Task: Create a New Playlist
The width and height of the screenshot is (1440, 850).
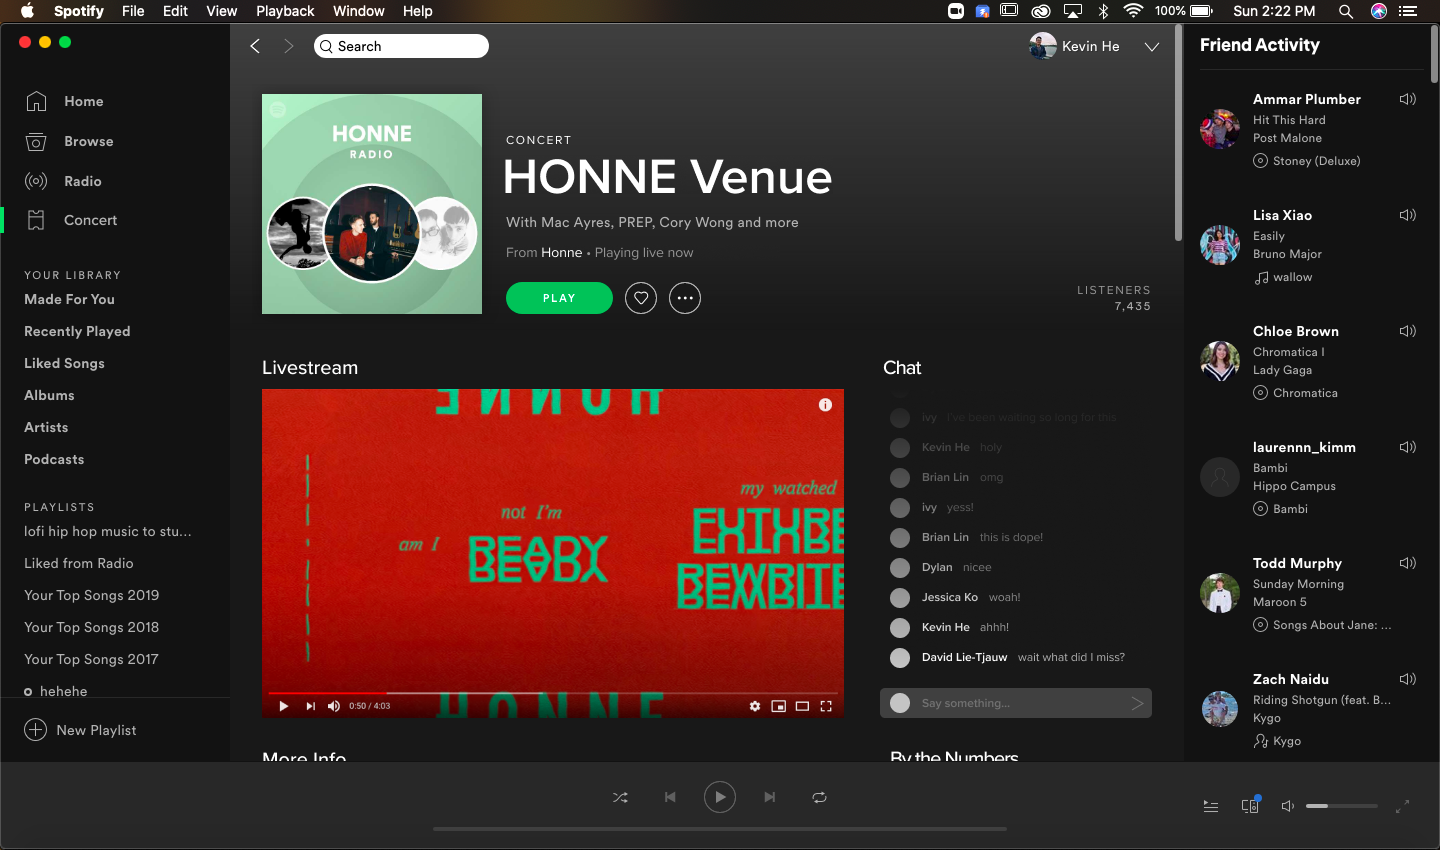Action: click(80, 730)
